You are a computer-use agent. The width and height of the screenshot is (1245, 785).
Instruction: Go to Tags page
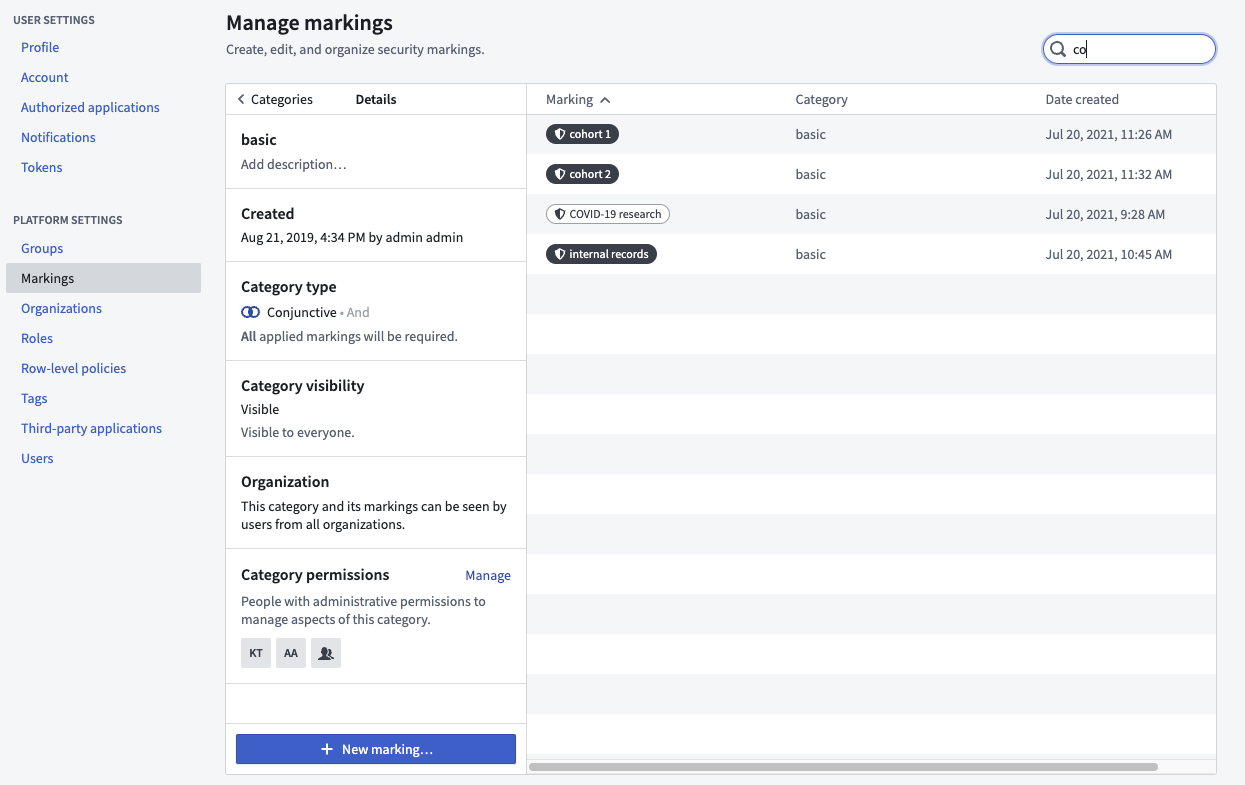tap(34, 398)
